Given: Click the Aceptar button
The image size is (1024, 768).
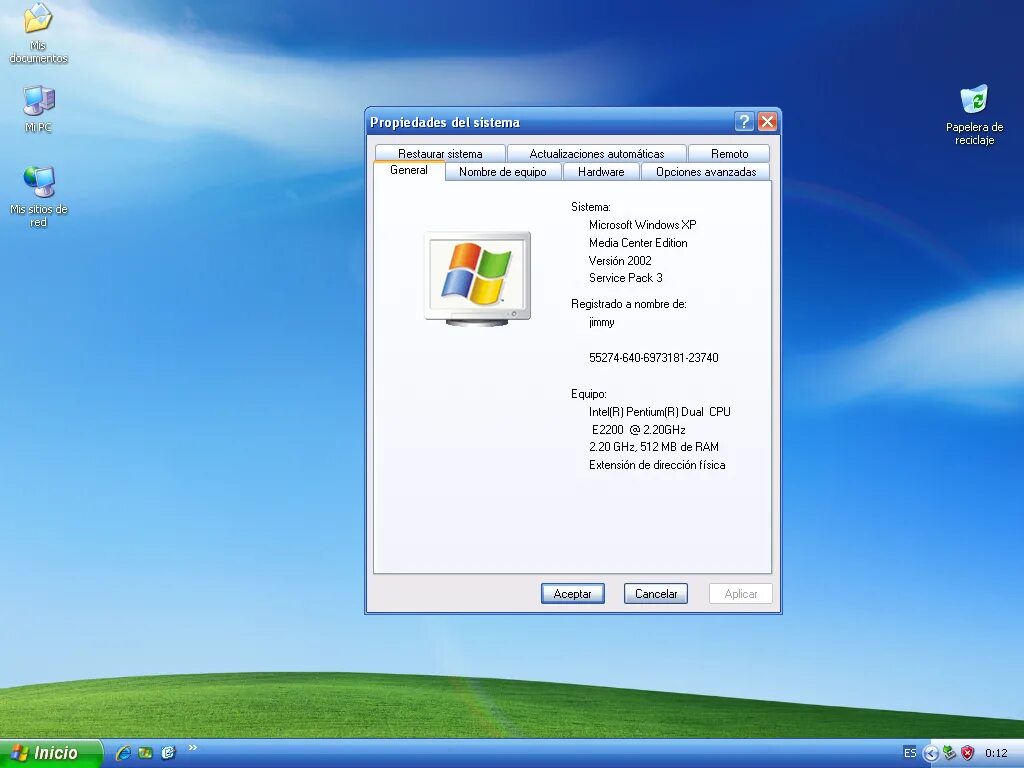Looking at the screenshot, I should pos(573,594).
